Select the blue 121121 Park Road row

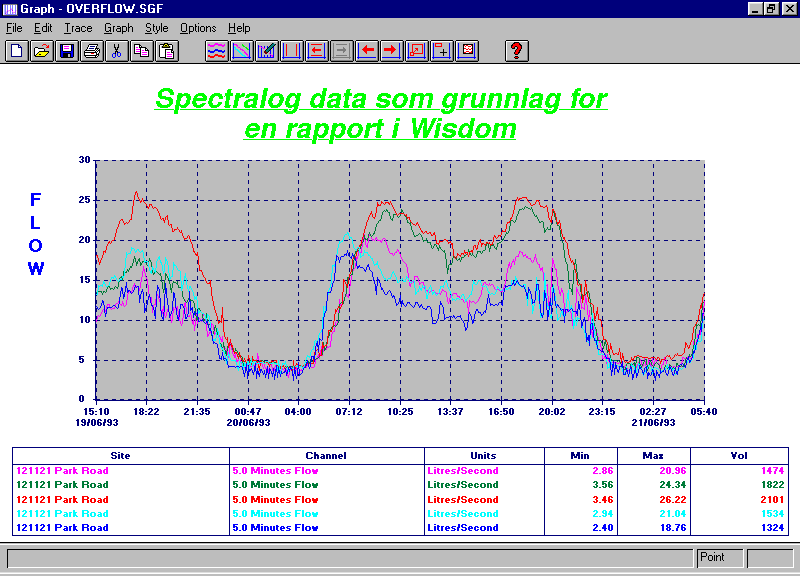coord(401,528)
